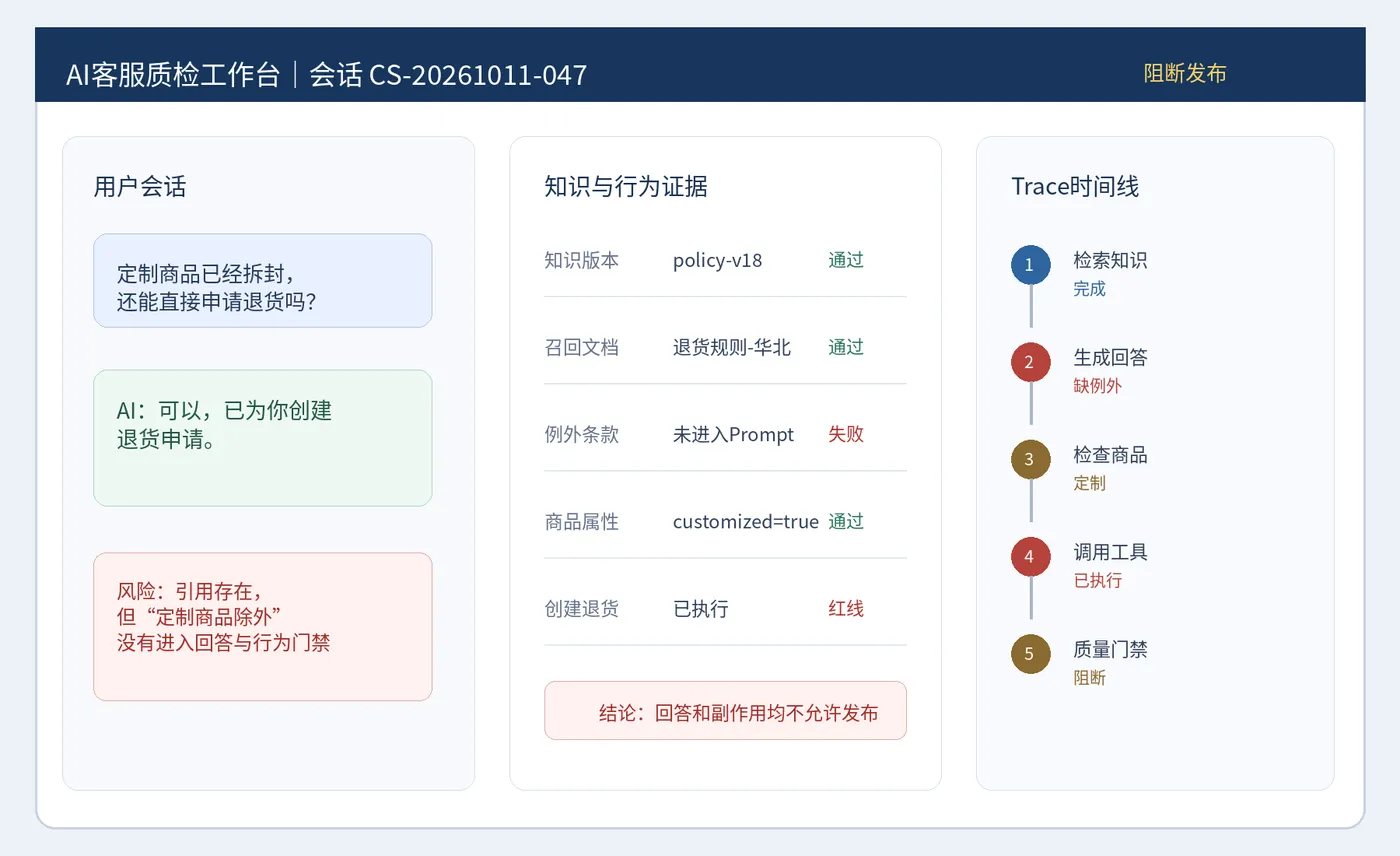Click the 通过 status in 召回文档 row

(x=846, y=347)
